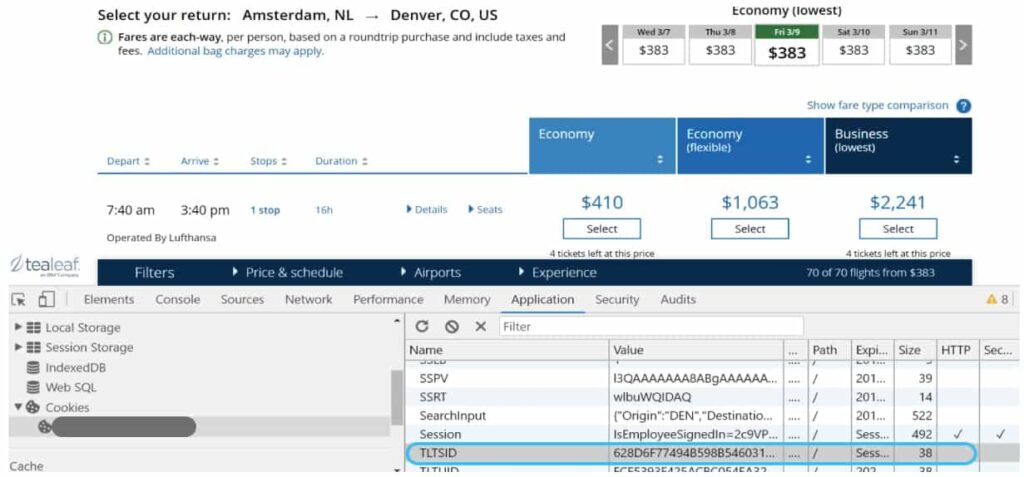
Task: Select the Web SQL entry
Action: coord(61,387)
